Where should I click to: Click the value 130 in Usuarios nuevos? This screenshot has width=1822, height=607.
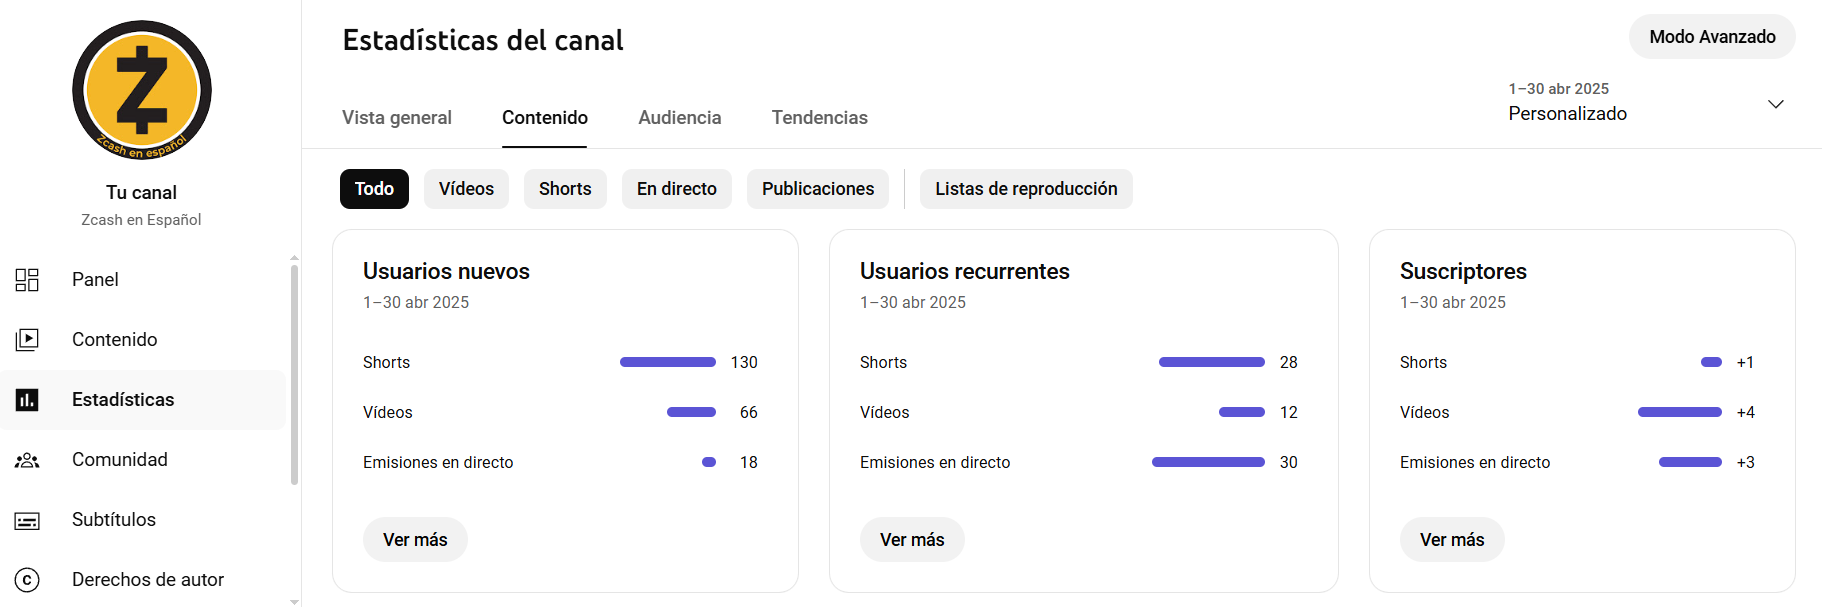tap(744, 362)
